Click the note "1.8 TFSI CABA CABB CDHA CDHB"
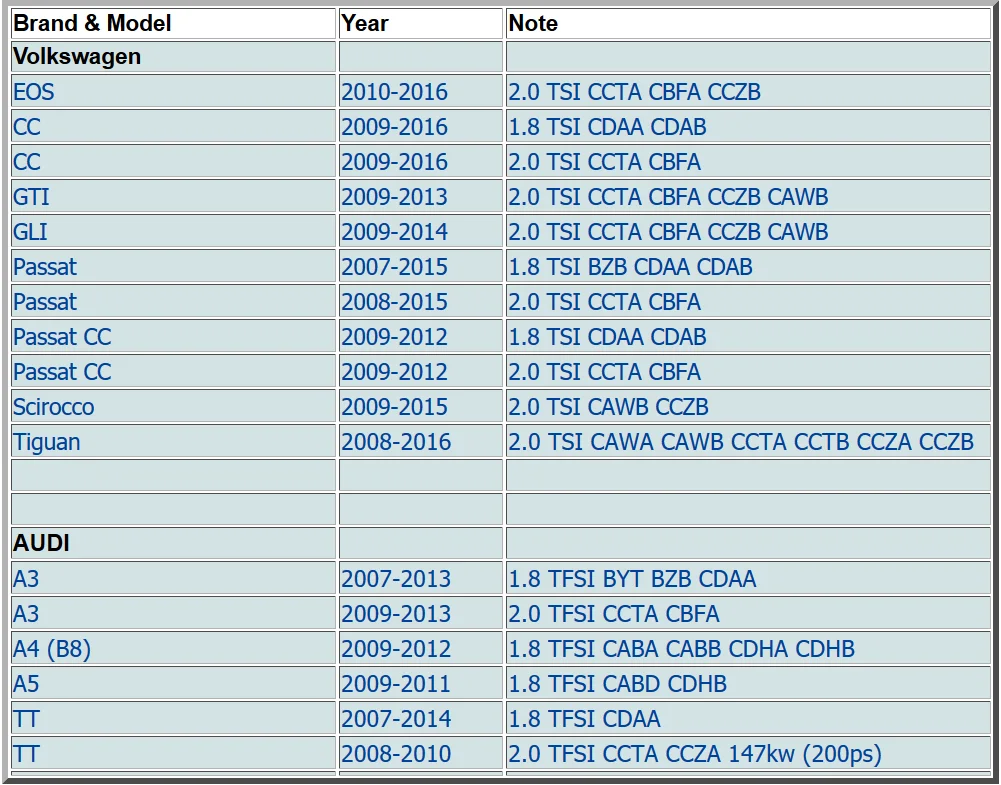The height and width of the screenshot is (785, 1001). [681, 650]
